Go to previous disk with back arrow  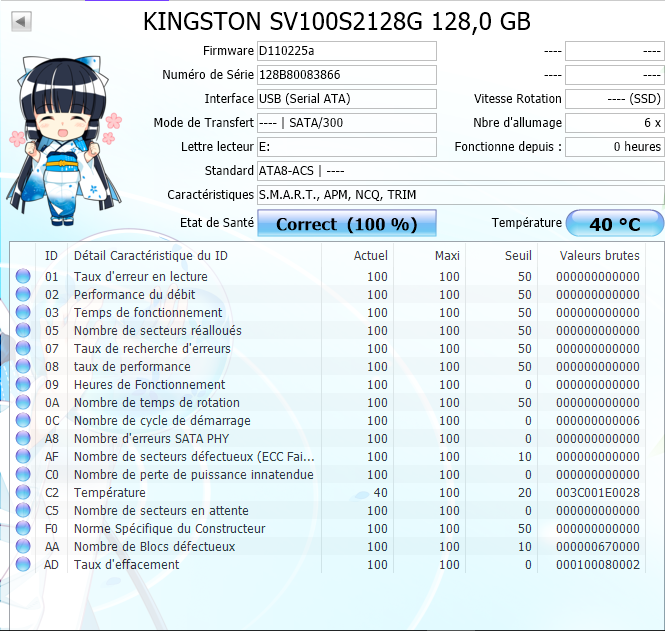[x=21, y=21]
